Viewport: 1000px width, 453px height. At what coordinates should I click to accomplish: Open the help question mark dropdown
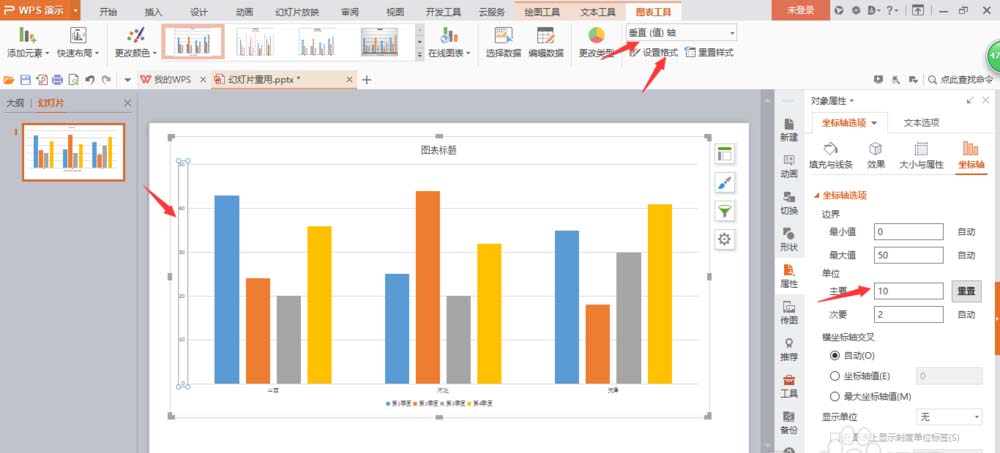892,10
